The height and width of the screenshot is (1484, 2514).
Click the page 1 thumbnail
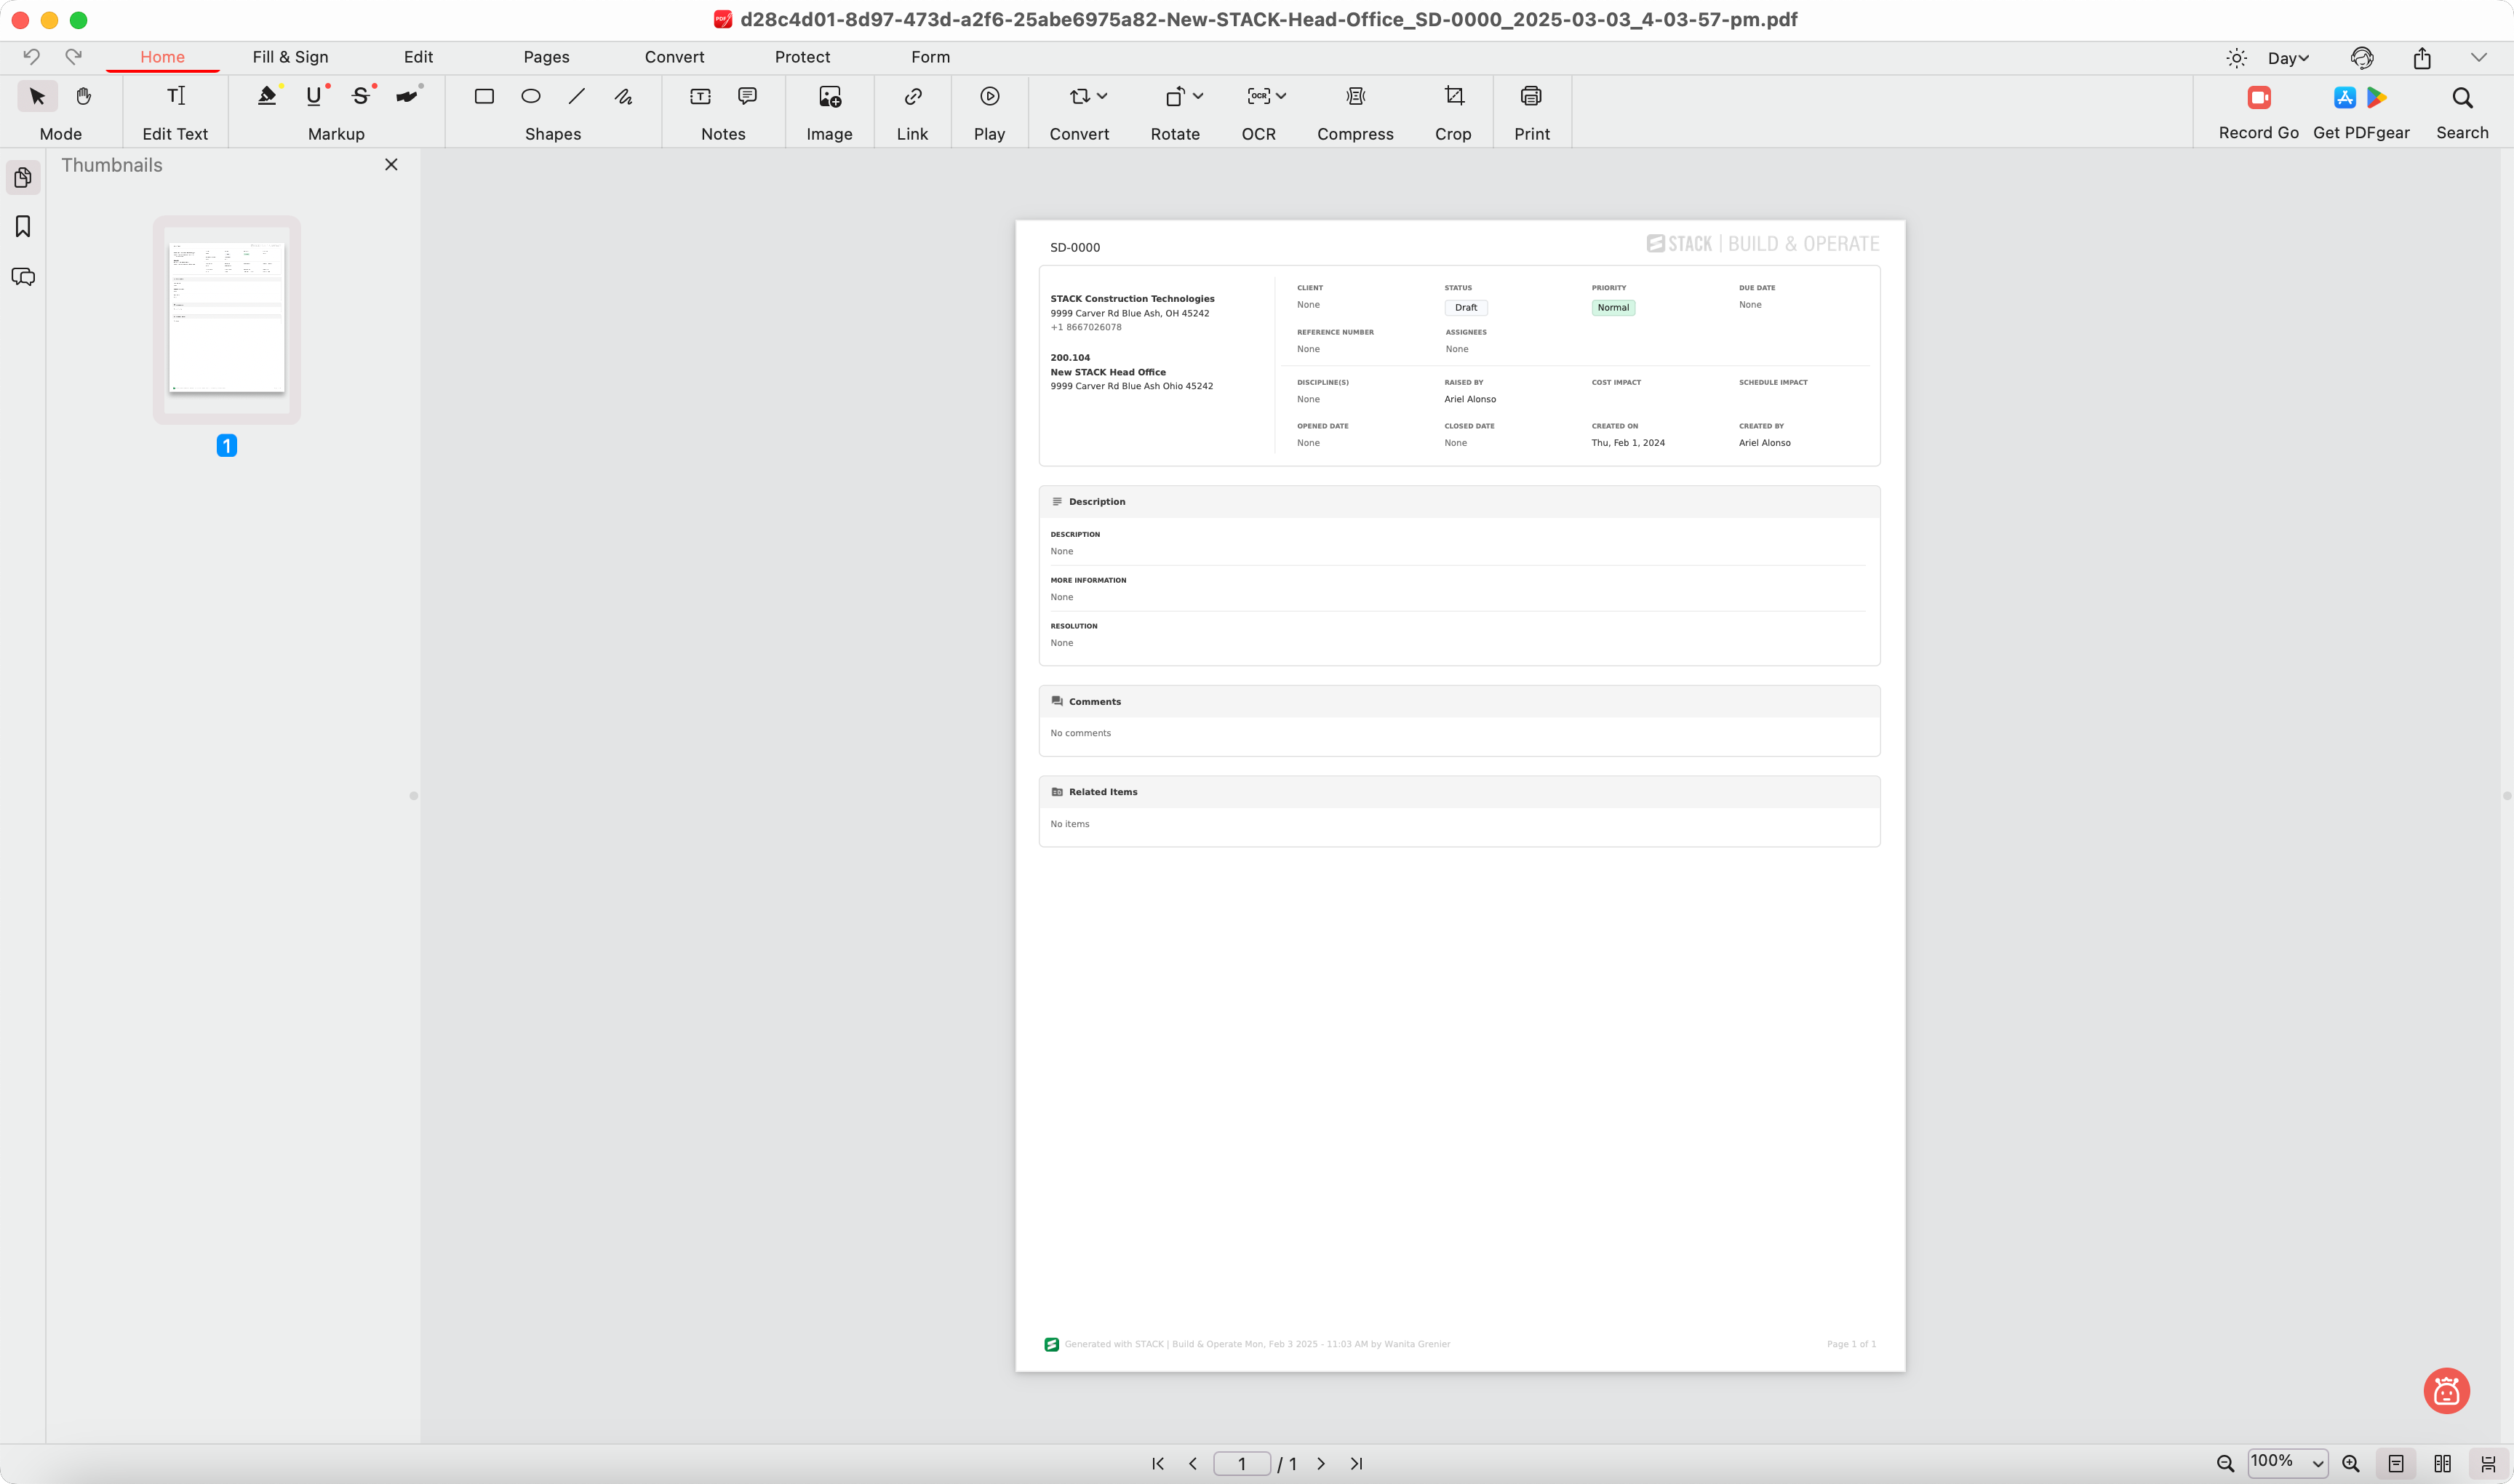click(226, 318)
